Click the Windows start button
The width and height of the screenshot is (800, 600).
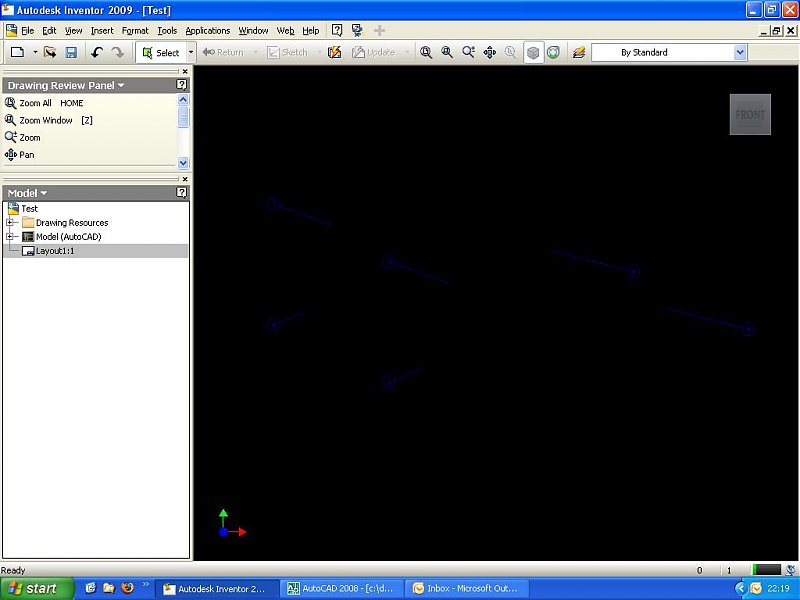pyautogui.click(x=37, y=588)
